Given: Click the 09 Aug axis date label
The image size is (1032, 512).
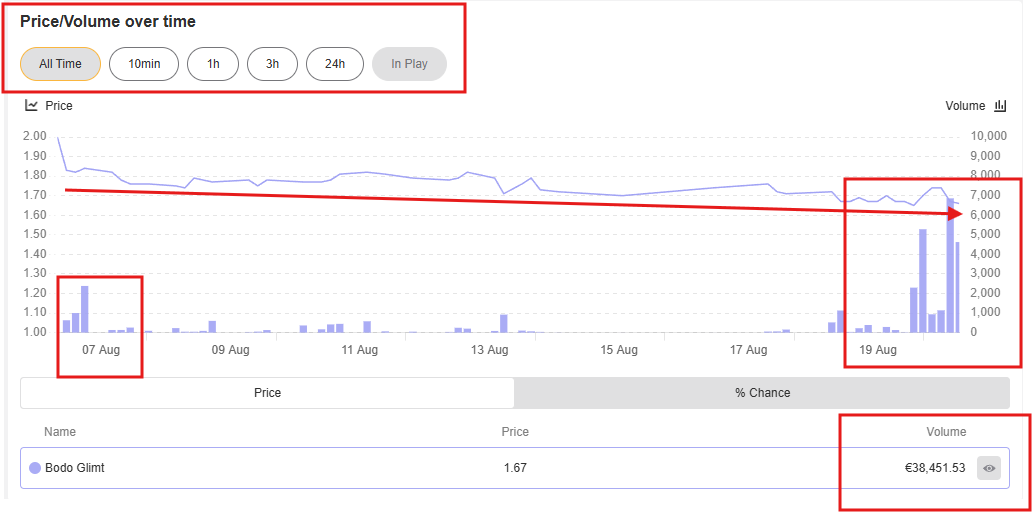Looking at the screenshot, I should (x=230, y=350).
